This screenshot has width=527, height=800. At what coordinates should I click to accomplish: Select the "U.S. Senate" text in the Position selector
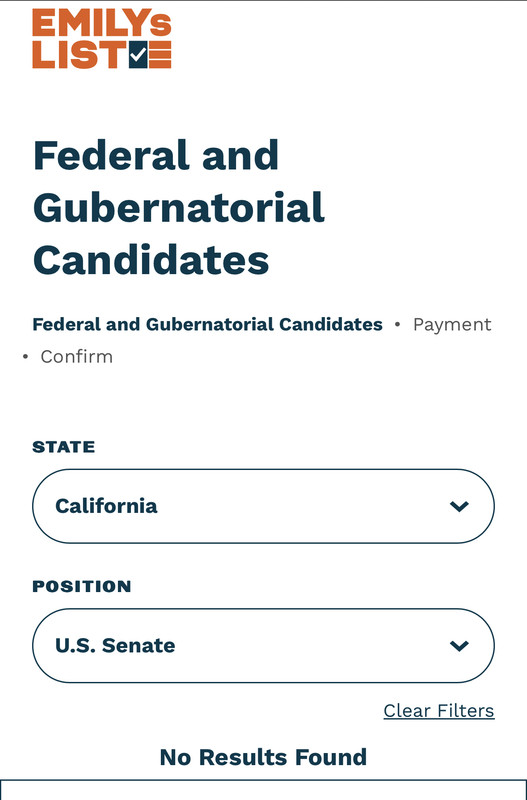115,645
